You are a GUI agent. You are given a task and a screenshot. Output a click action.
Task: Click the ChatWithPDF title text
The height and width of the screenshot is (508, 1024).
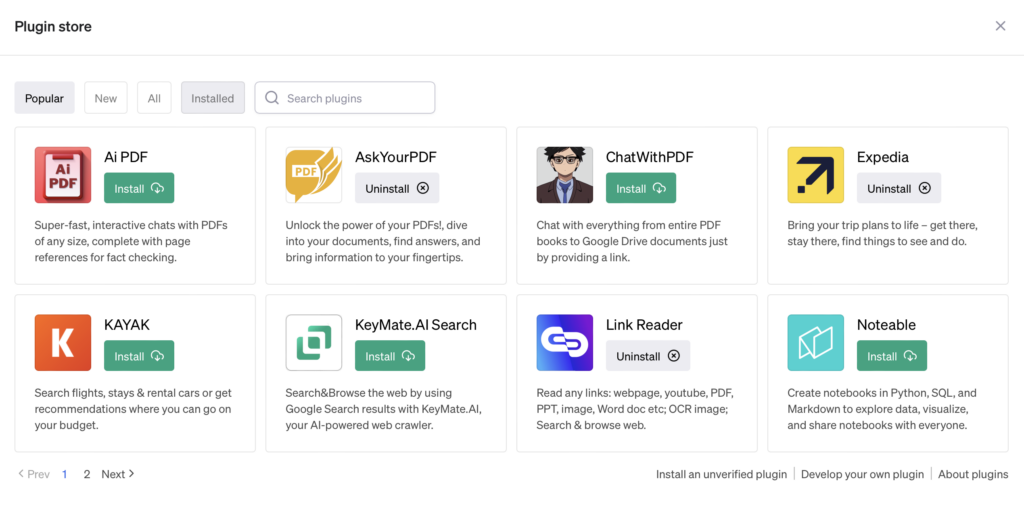650,157
